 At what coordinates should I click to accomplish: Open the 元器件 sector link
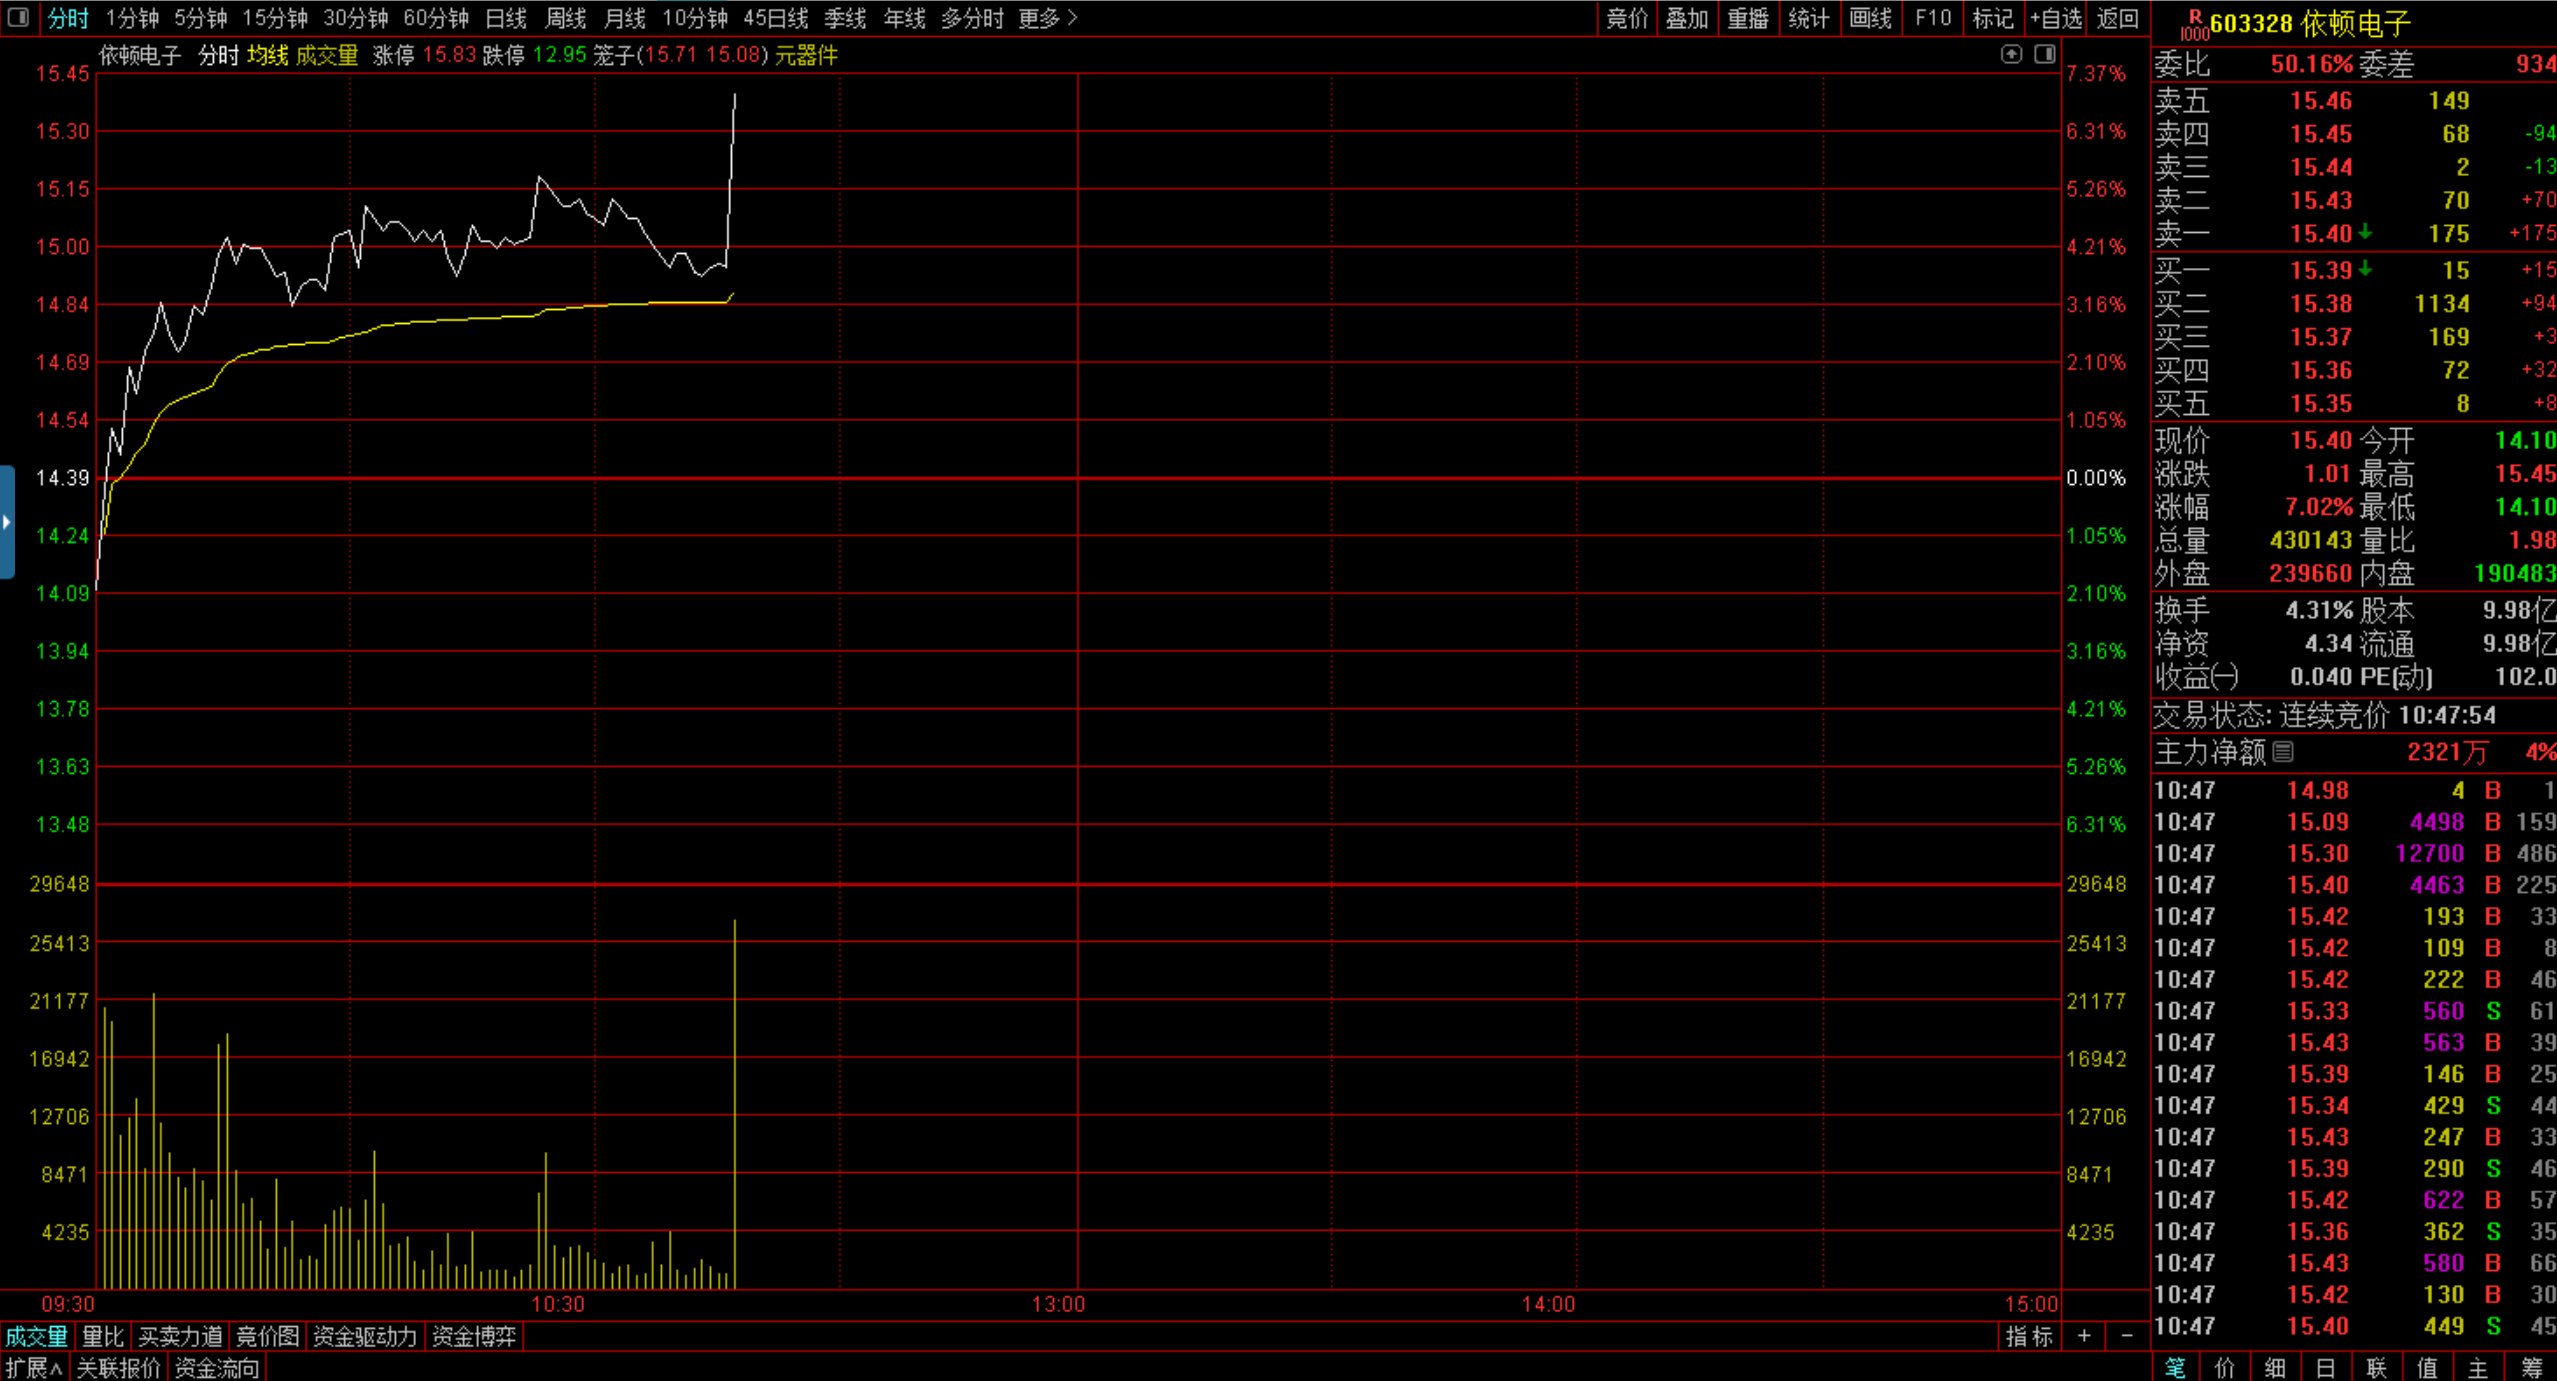coord(806,55)
